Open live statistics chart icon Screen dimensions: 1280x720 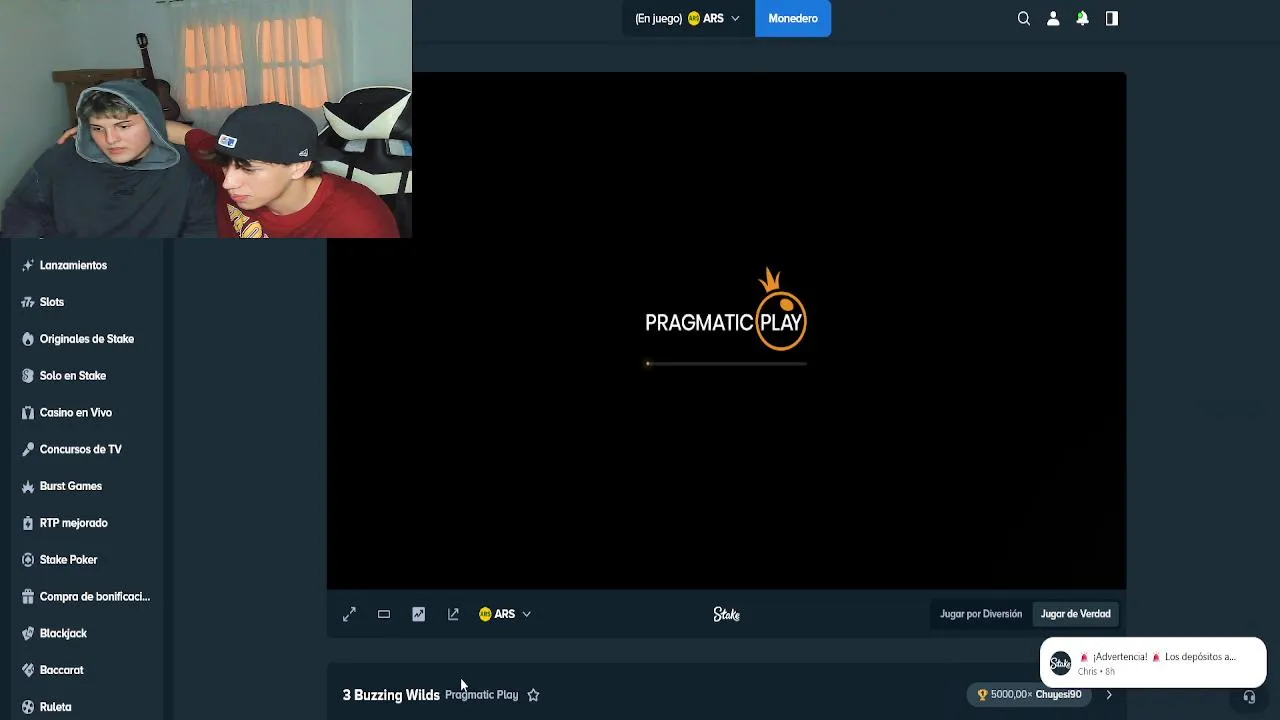418,614
